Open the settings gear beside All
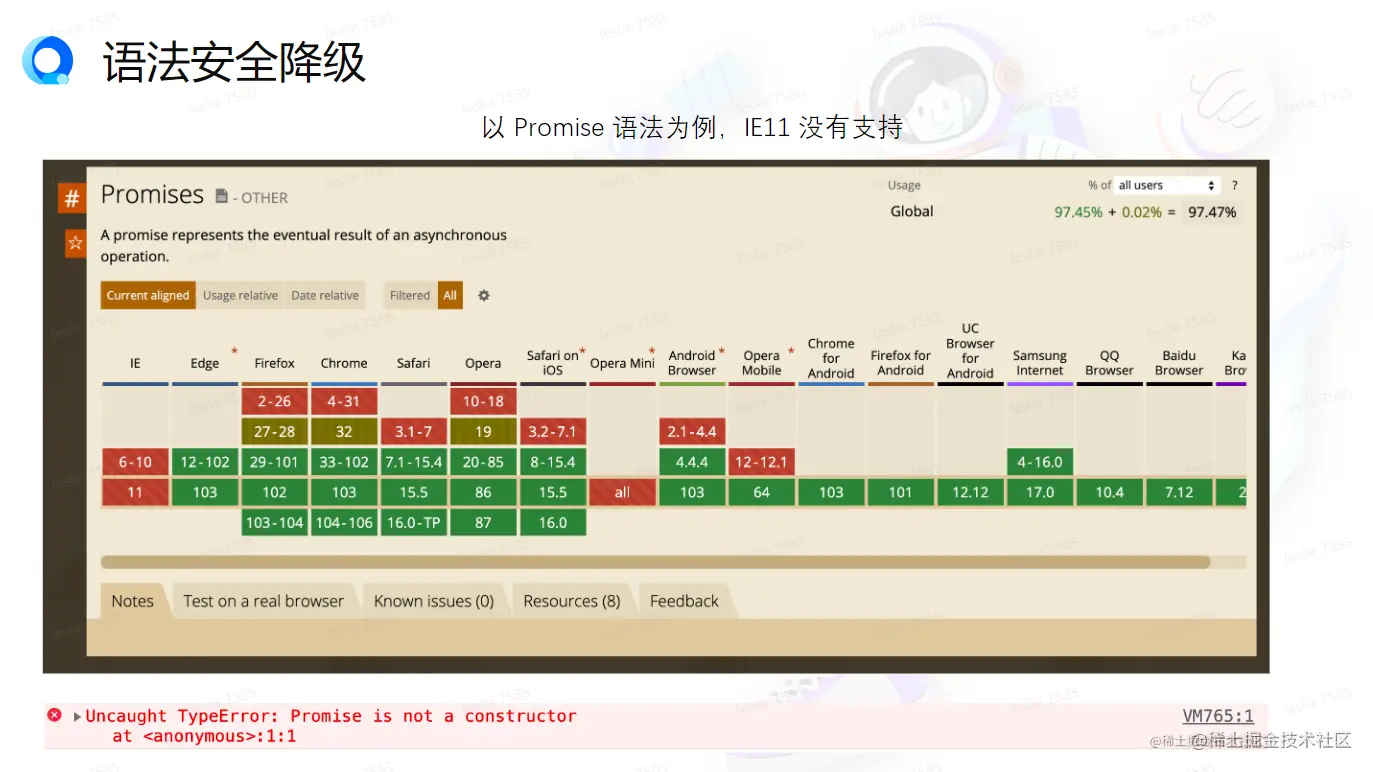Screen dimensions: 1373x772 [484, 295]
